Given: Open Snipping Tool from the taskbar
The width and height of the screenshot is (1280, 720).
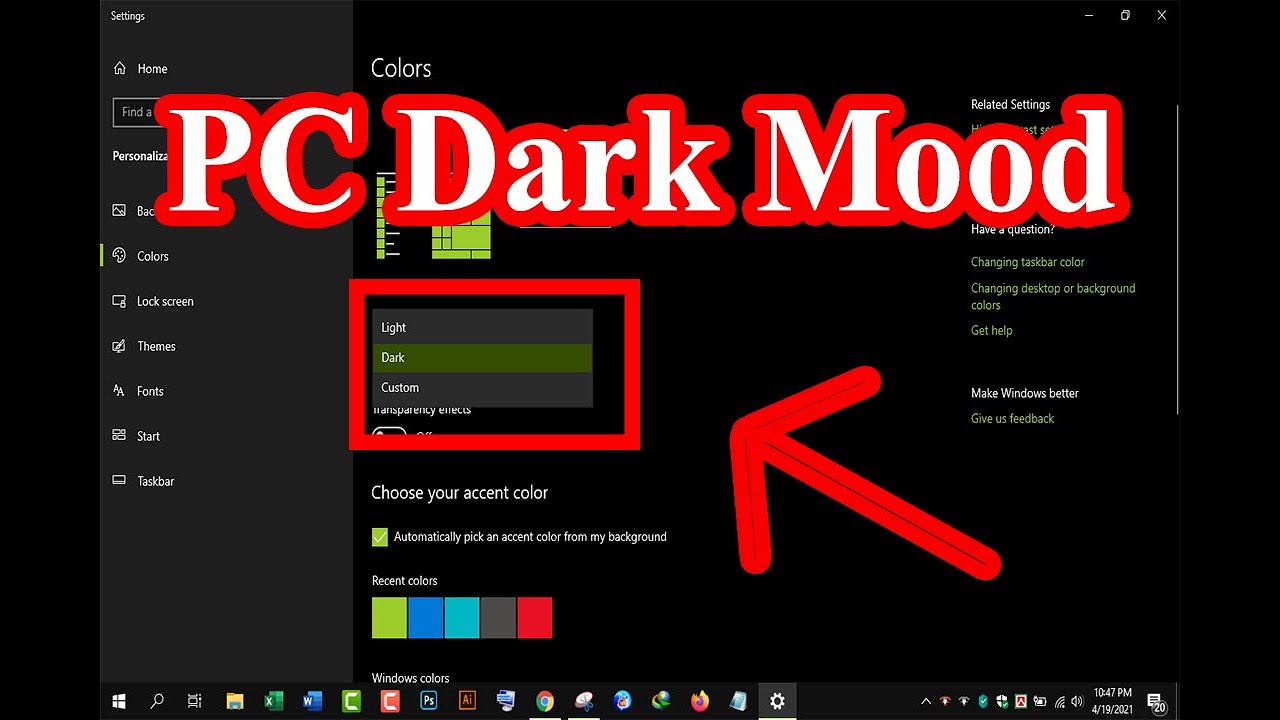Looking at the screenshot, I should (583, 701).
